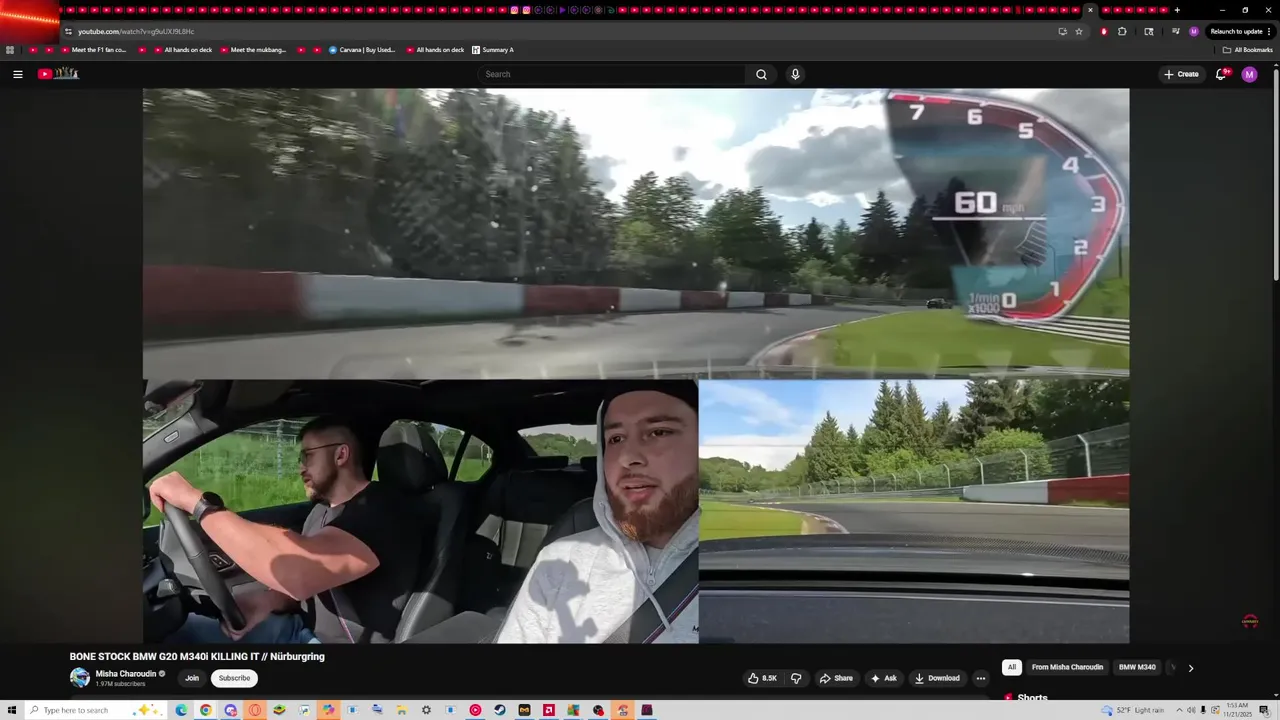Click the Windows taskbar search box
The image size is (1280, 720).
95,710
